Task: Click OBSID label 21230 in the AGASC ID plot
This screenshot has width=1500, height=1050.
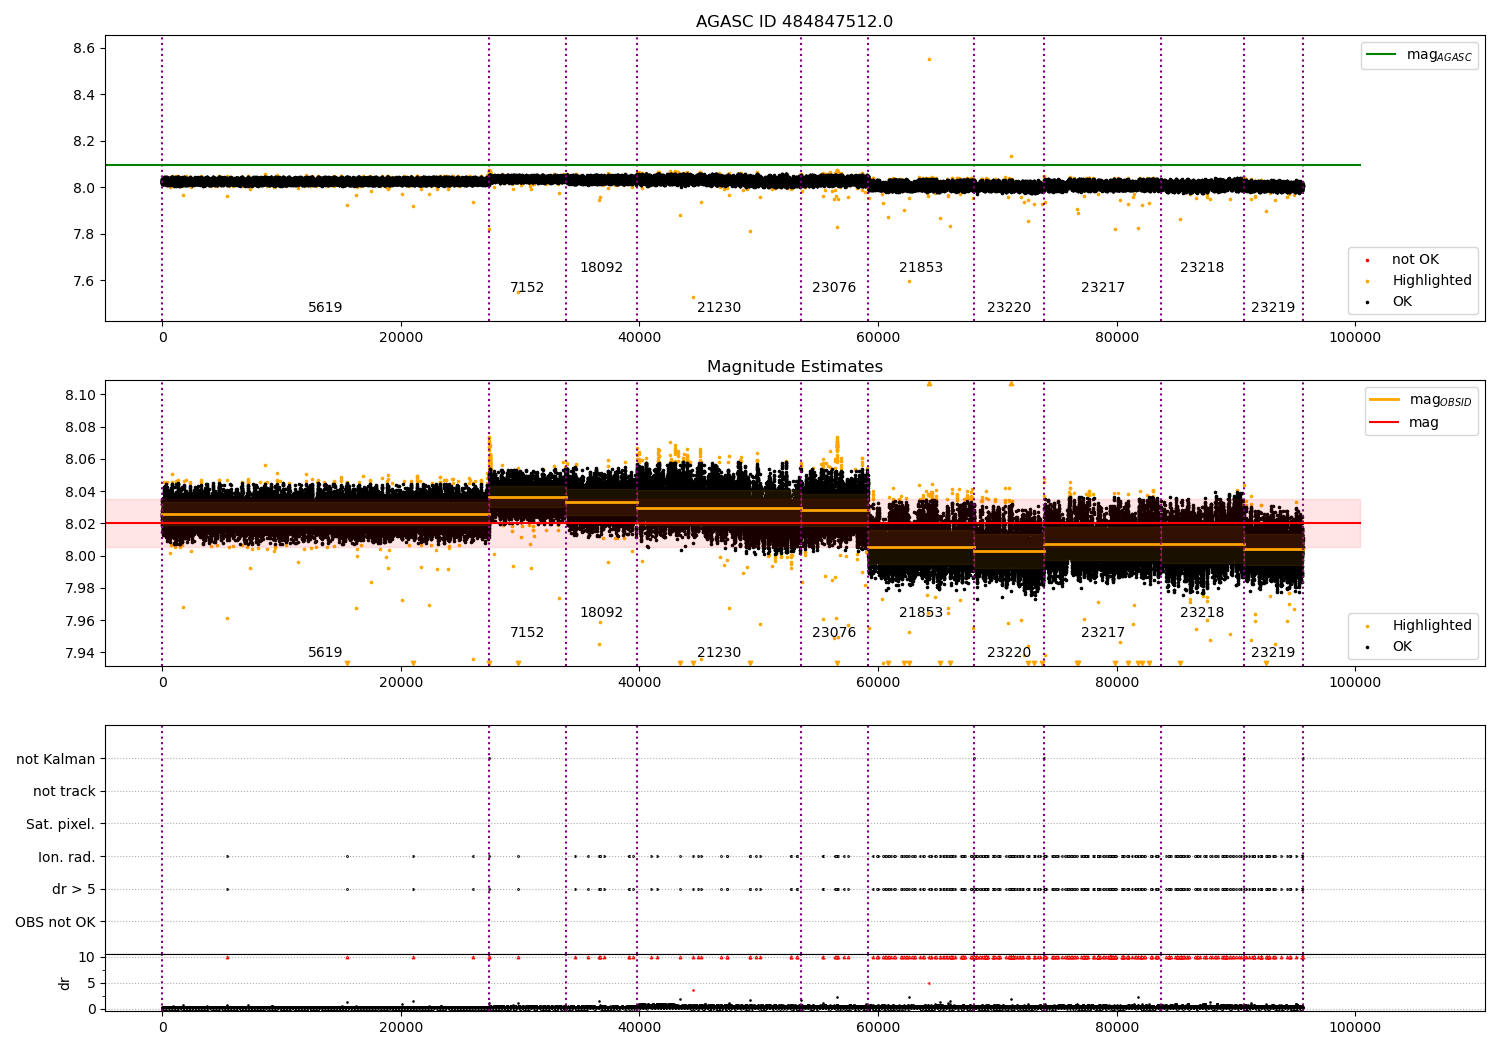Action: point(719,308)
